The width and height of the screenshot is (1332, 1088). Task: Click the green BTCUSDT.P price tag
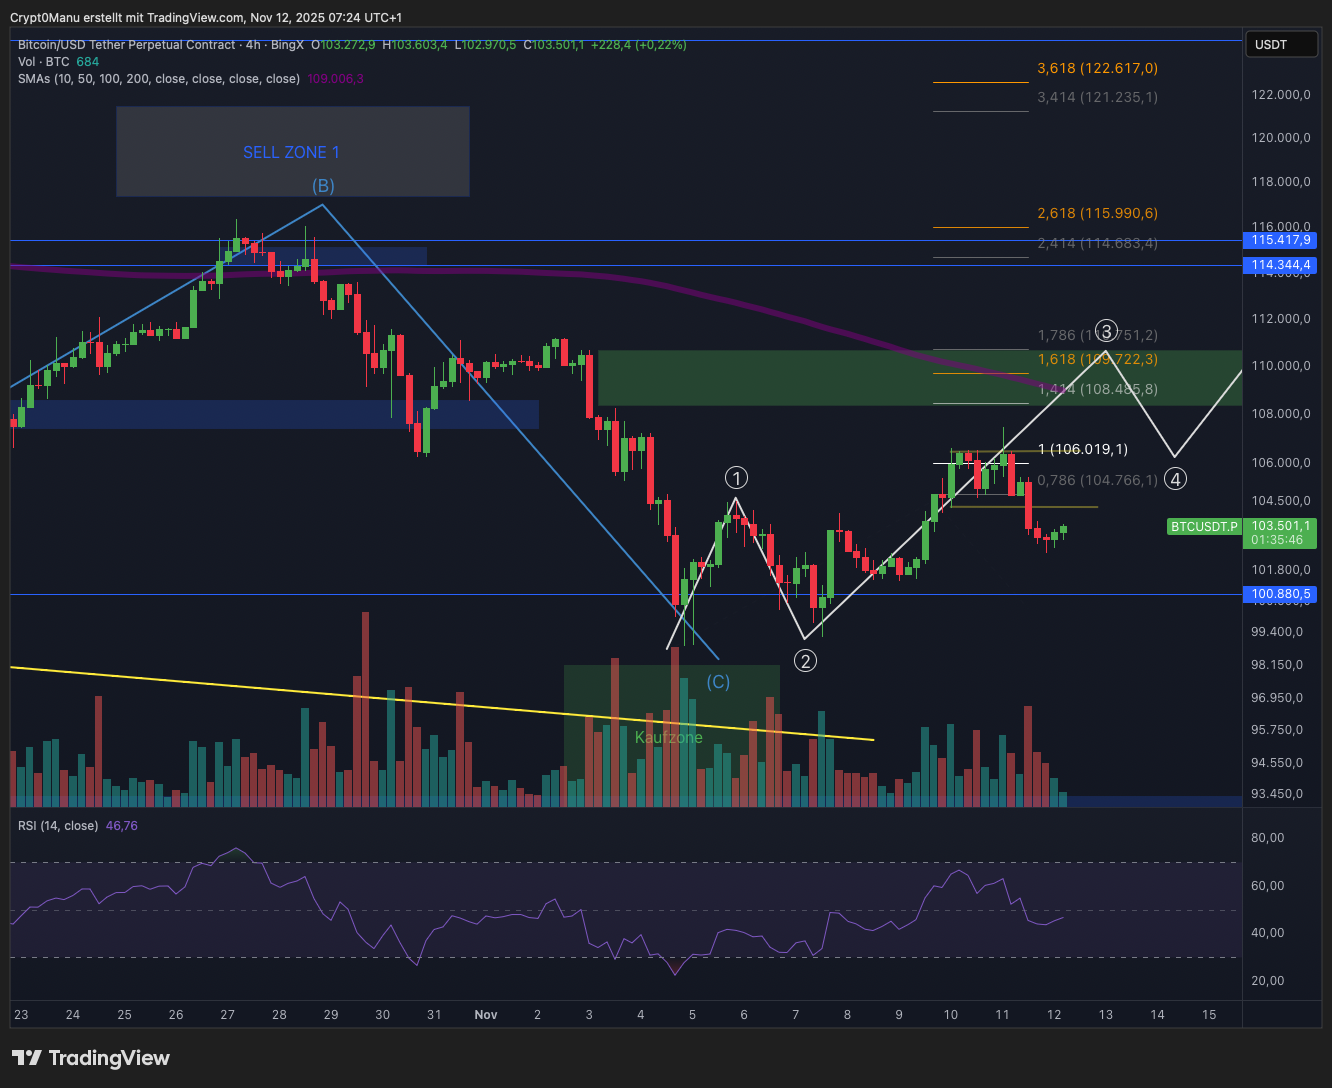pyautogui.click(x=1205, y=526)
